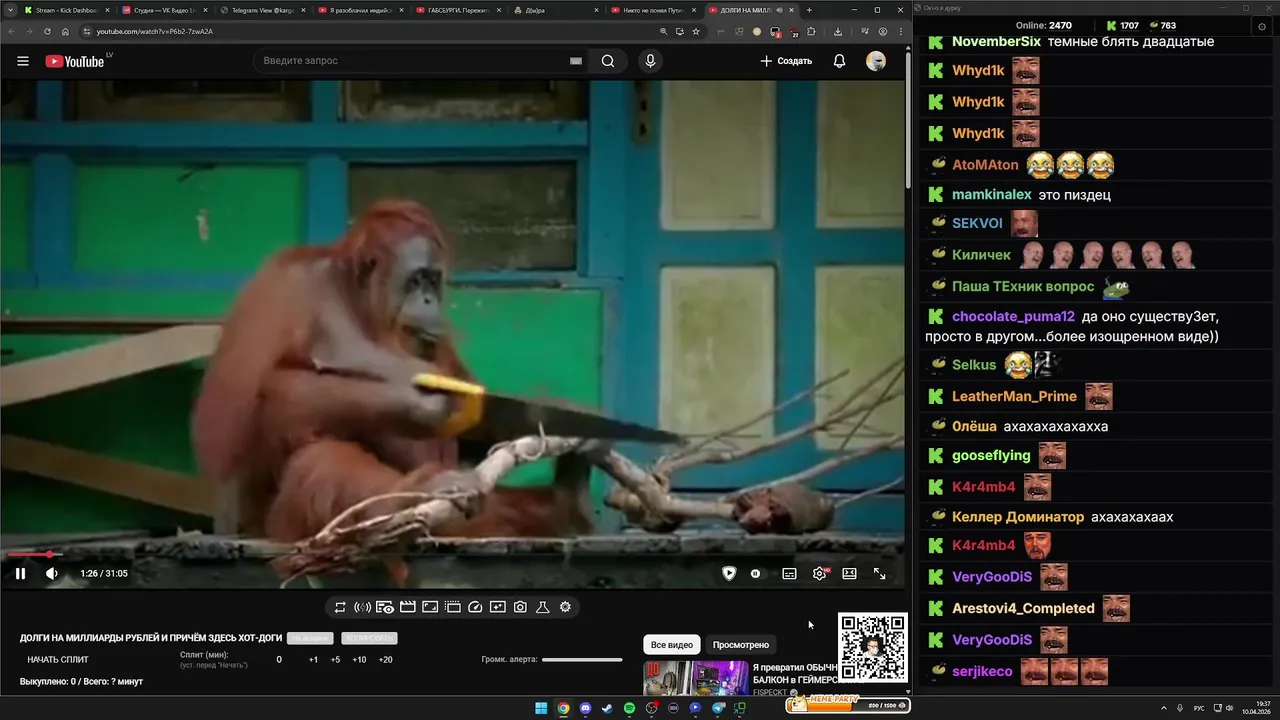Open the Windows Start menu

(x=541, y=708)
